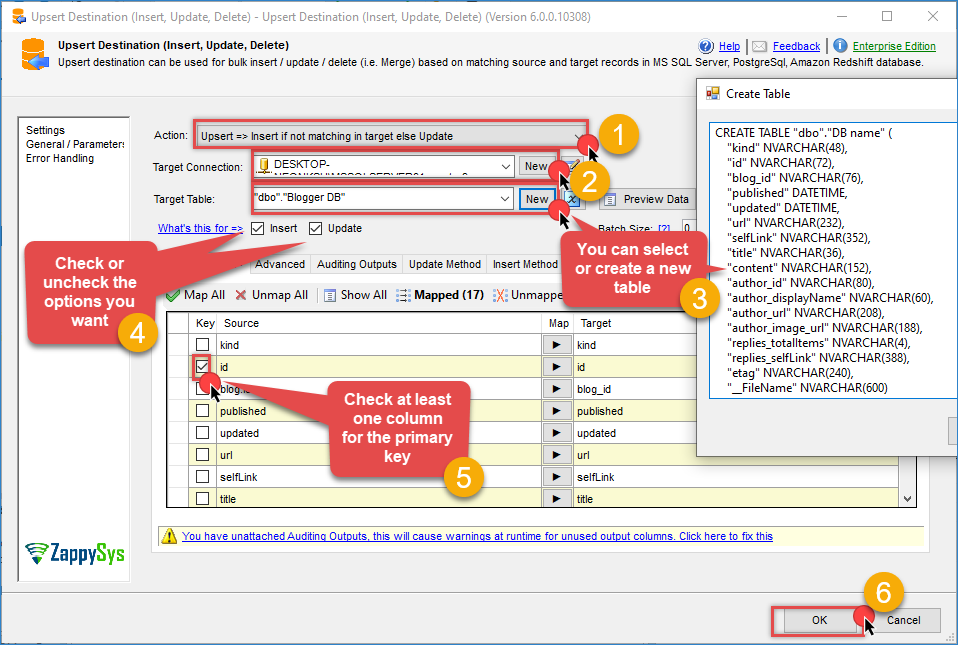Switch to the Auditing Outputs tab
The width and height of the screenshot is (958, 645).
(357, 264)
